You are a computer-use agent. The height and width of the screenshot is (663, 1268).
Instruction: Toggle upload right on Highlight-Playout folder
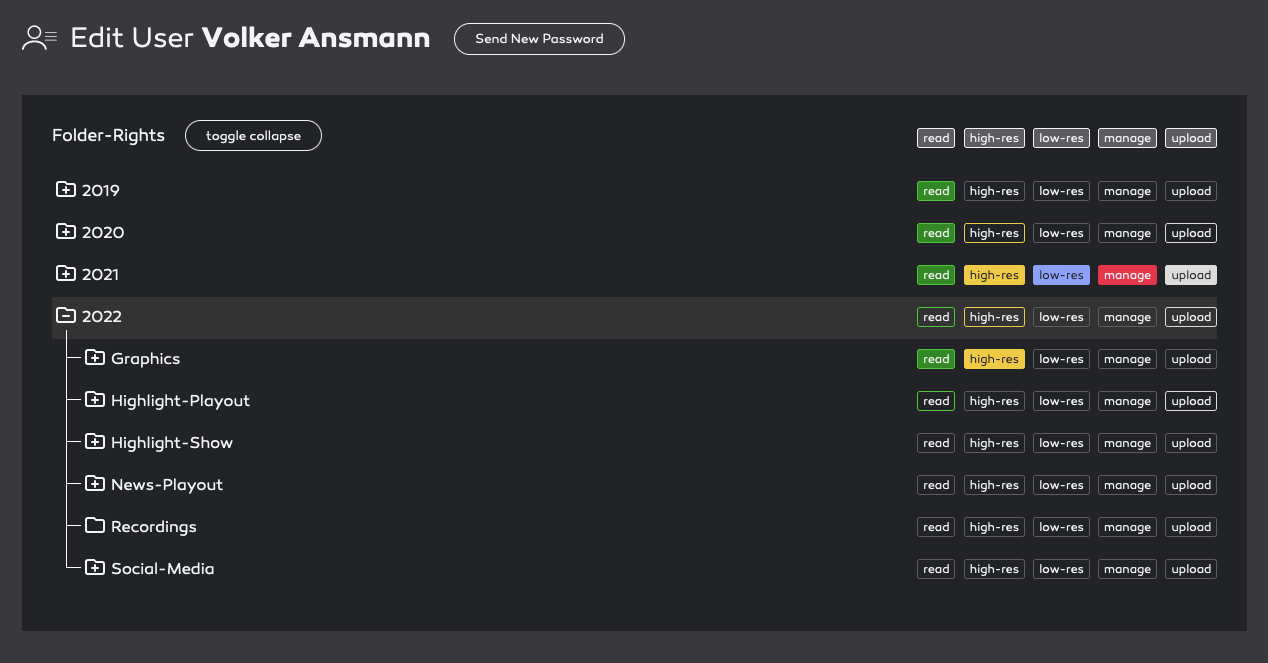(x=1191, y=401)
